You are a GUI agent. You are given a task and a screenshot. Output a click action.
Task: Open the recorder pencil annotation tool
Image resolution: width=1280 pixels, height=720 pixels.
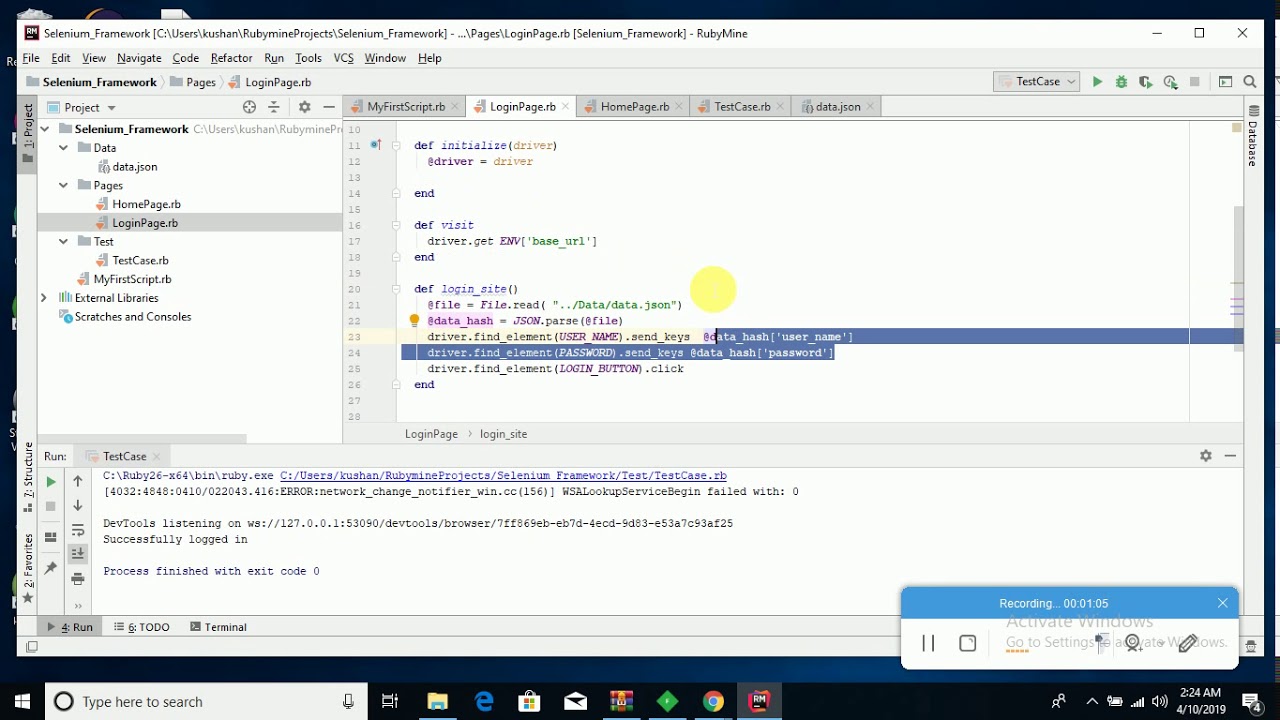pos(1188,643)
